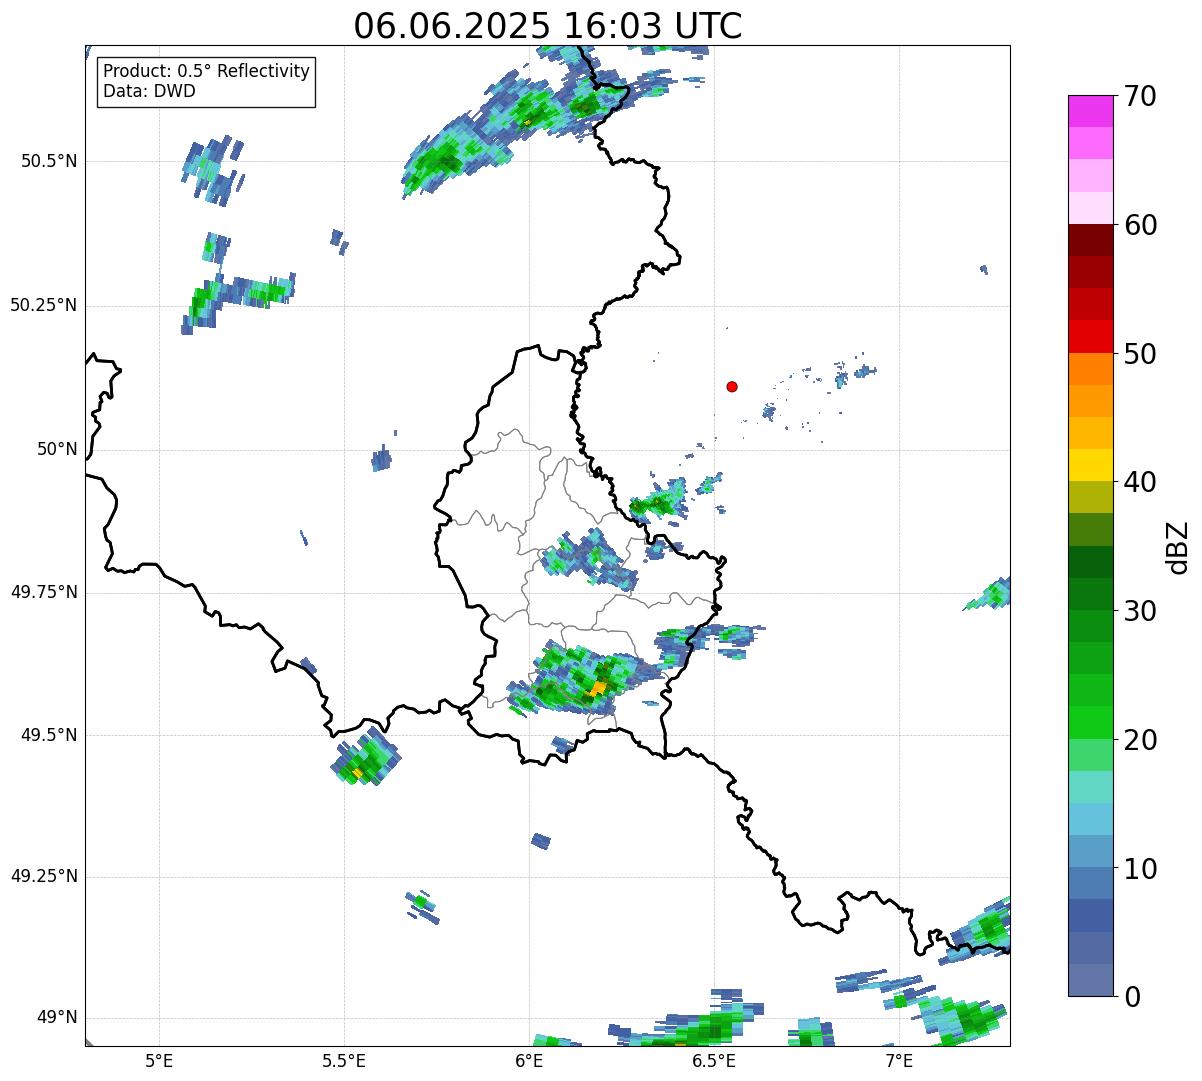Click the latitude label 50.25°N
Screen dimensions: 1202x1081
44,305
